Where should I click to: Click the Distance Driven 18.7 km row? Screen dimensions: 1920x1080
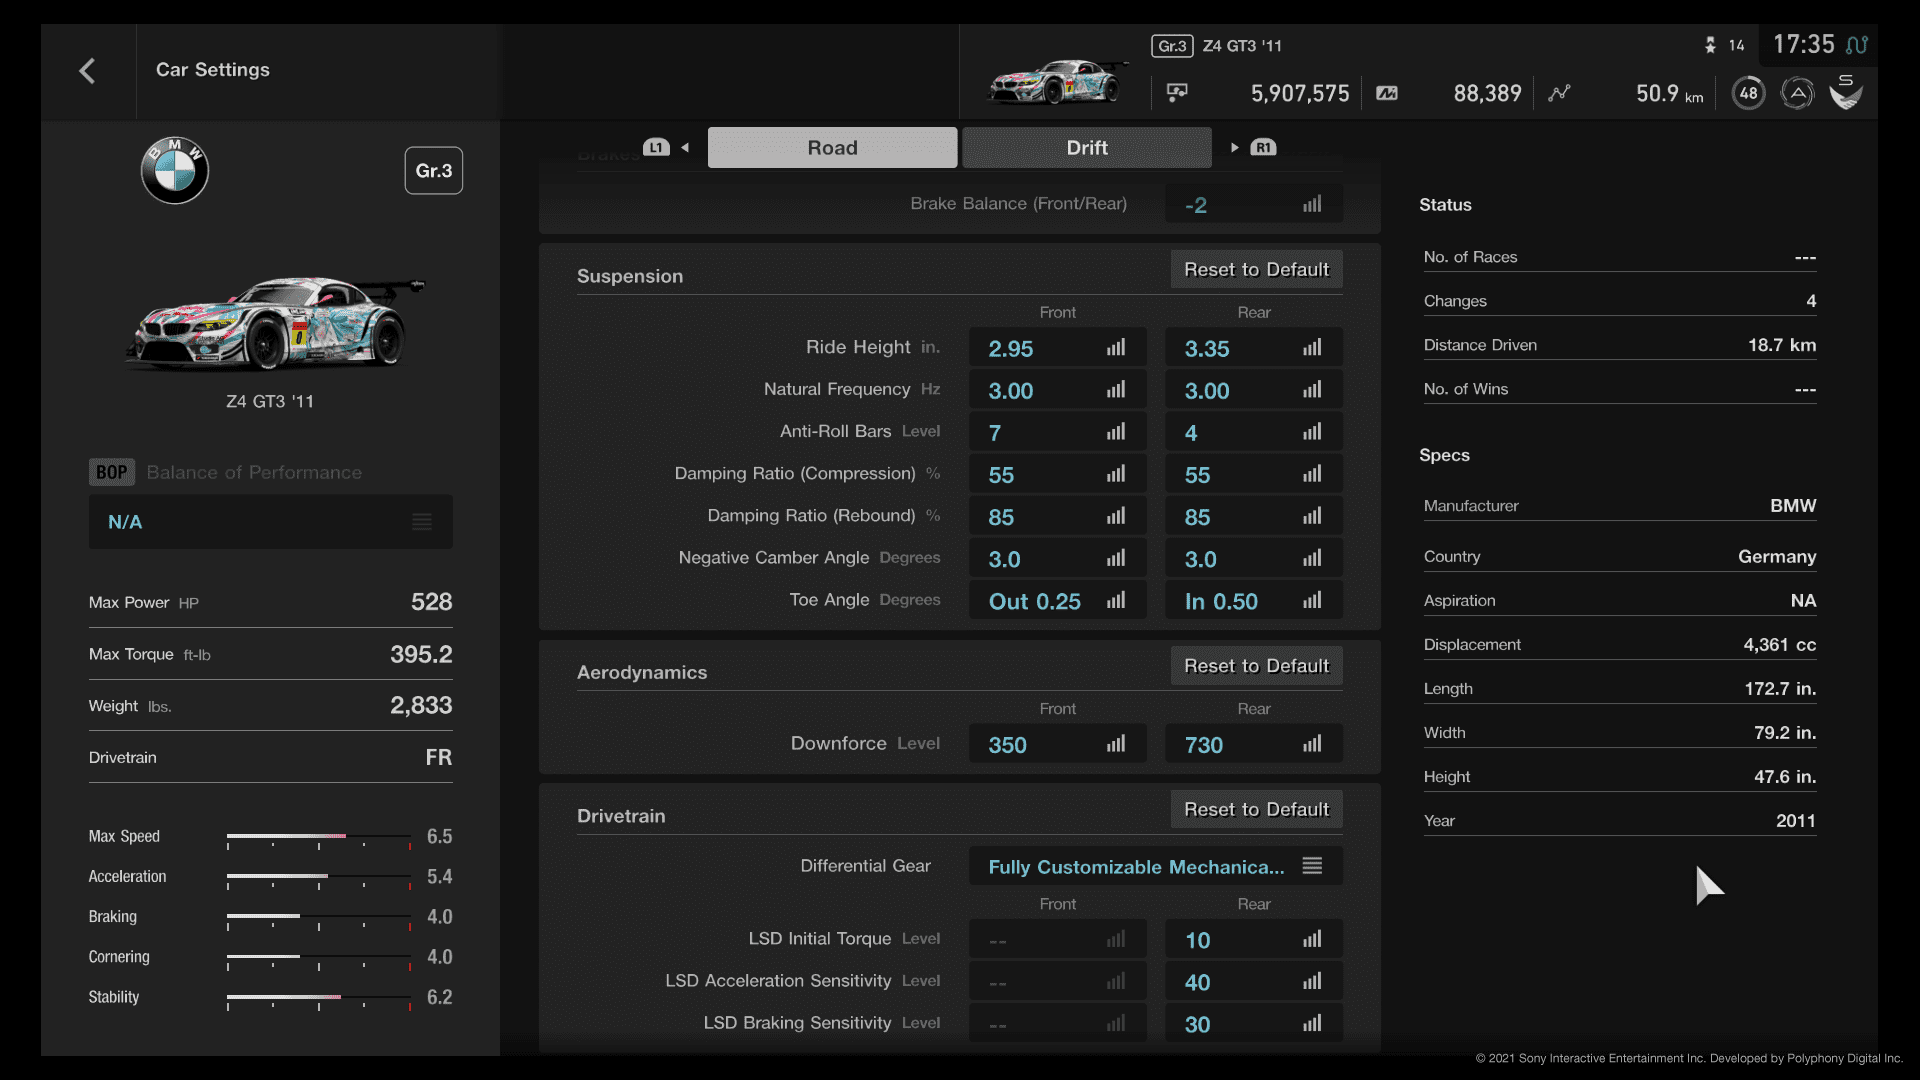click(x=1620, y=345)
